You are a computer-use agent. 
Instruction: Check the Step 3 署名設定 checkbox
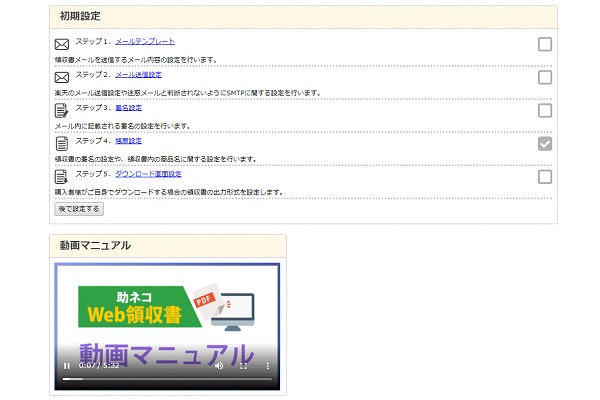[544, 110]
